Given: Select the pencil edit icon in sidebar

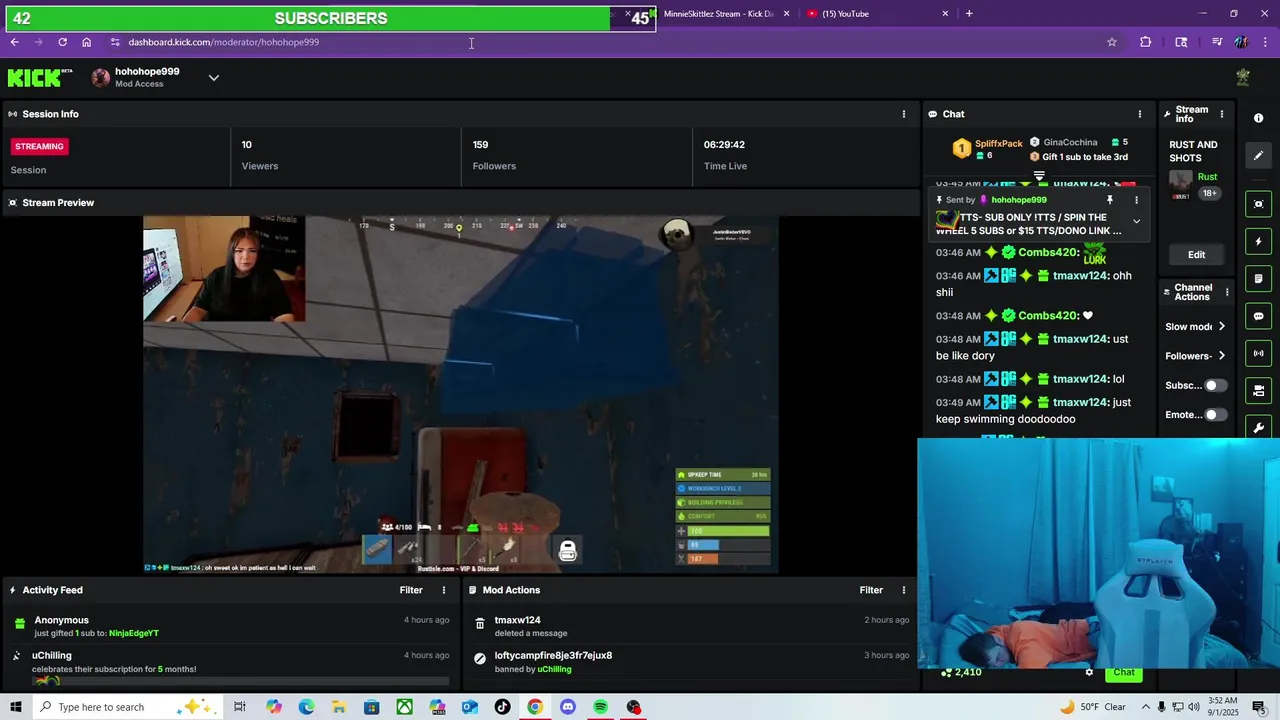Looking at the screenshot, I should click(1258, 155).
